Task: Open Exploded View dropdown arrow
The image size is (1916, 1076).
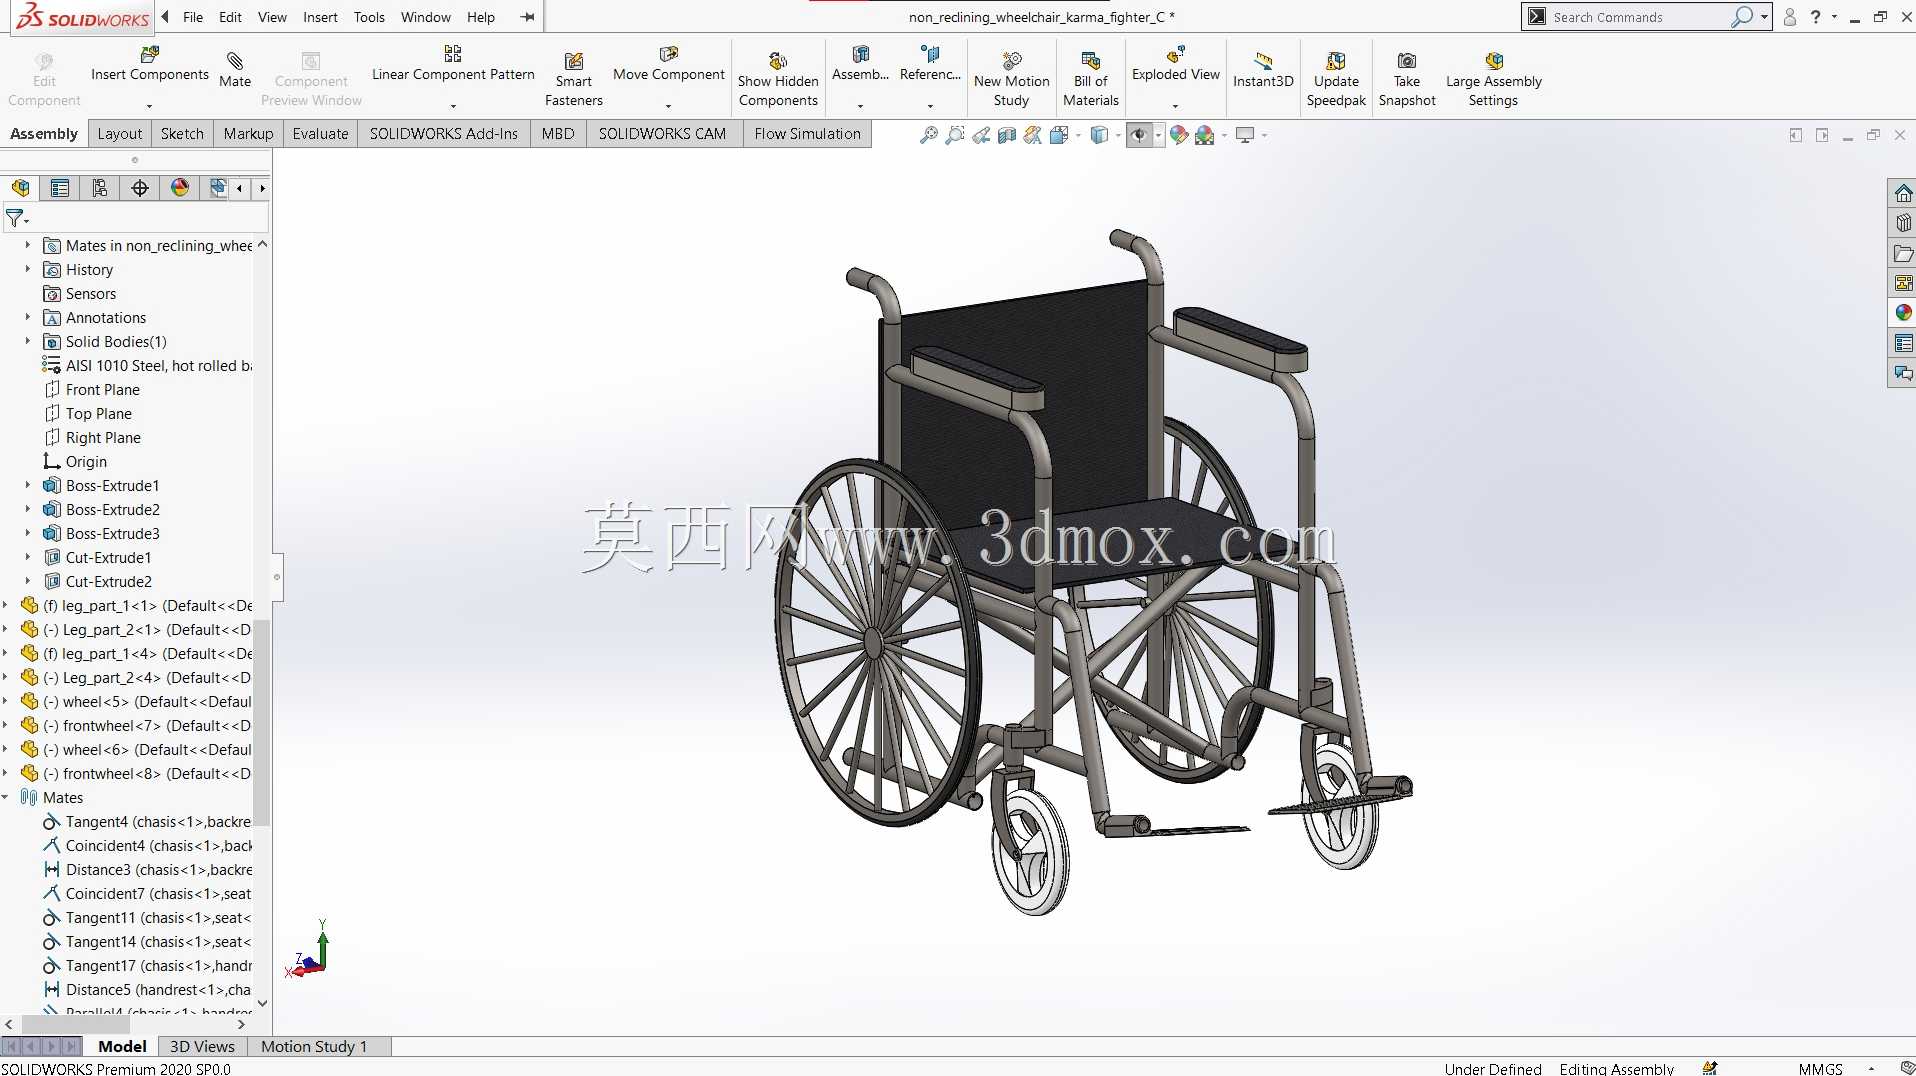Action: point(1175,105)
